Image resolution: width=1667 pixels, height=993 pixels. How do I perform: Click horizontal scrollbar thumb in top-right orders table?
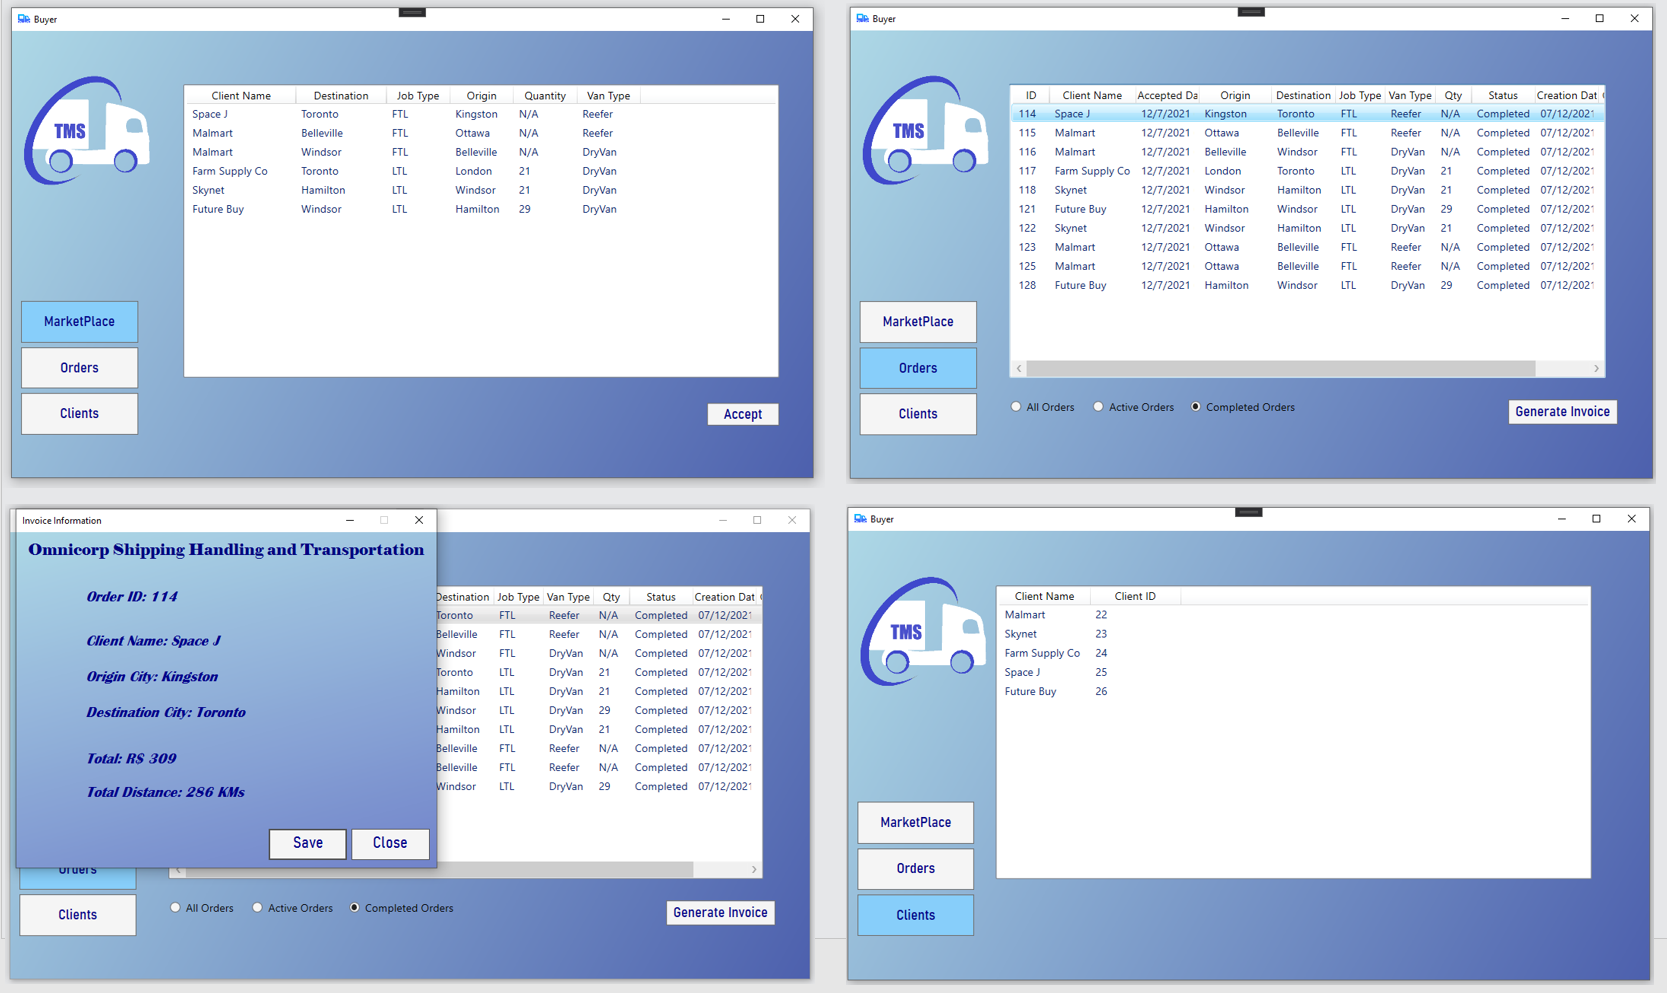pyautogui.click(x=1281, y=369)
